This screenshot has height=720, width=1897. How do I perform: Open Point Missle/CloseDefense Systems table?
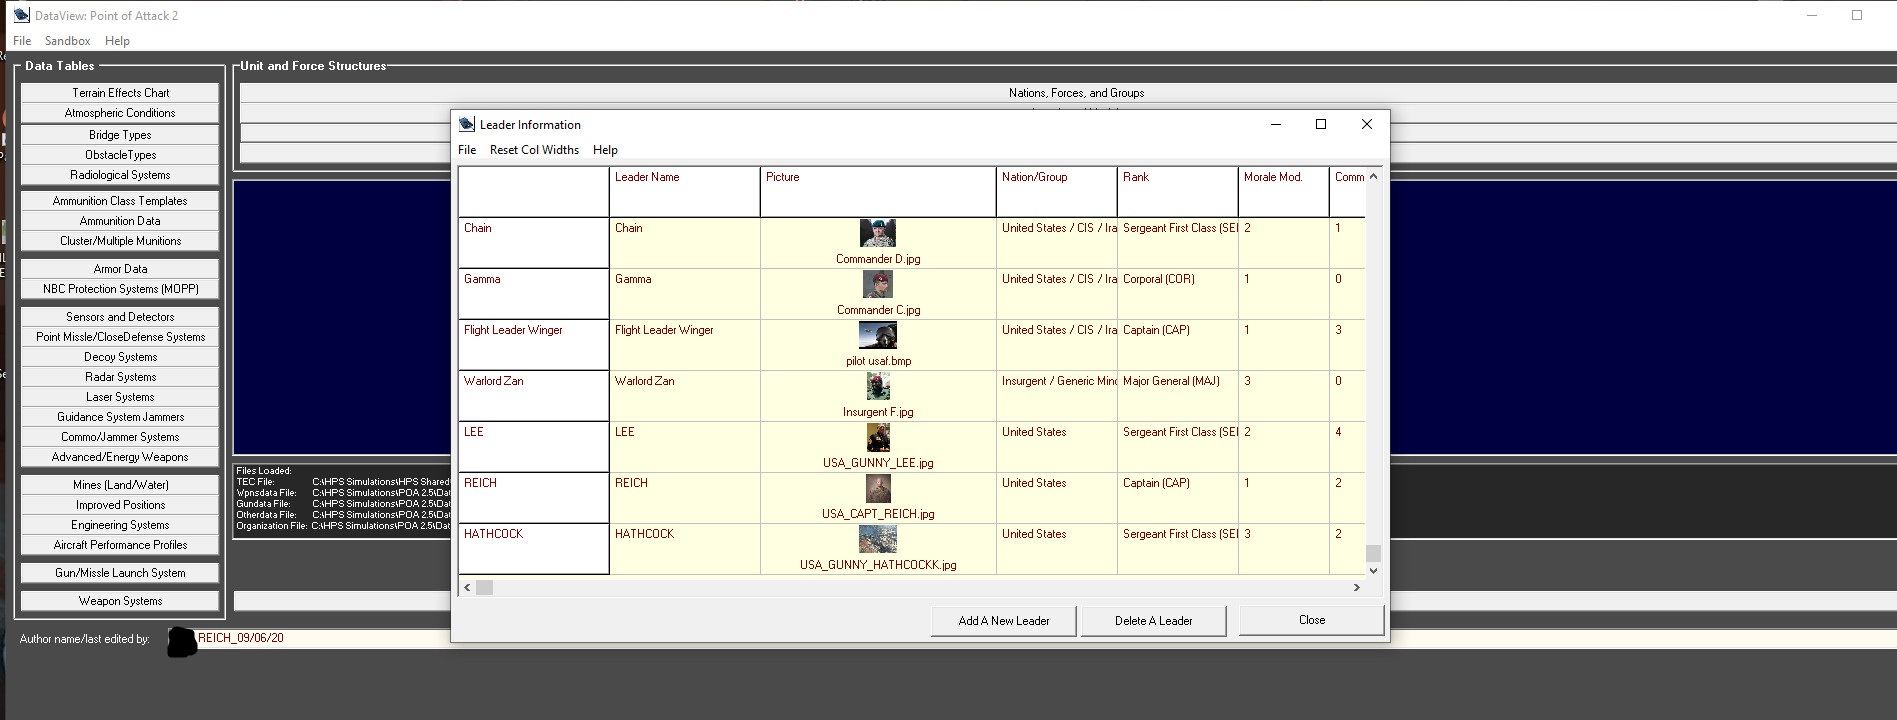(x=120, y=337)
